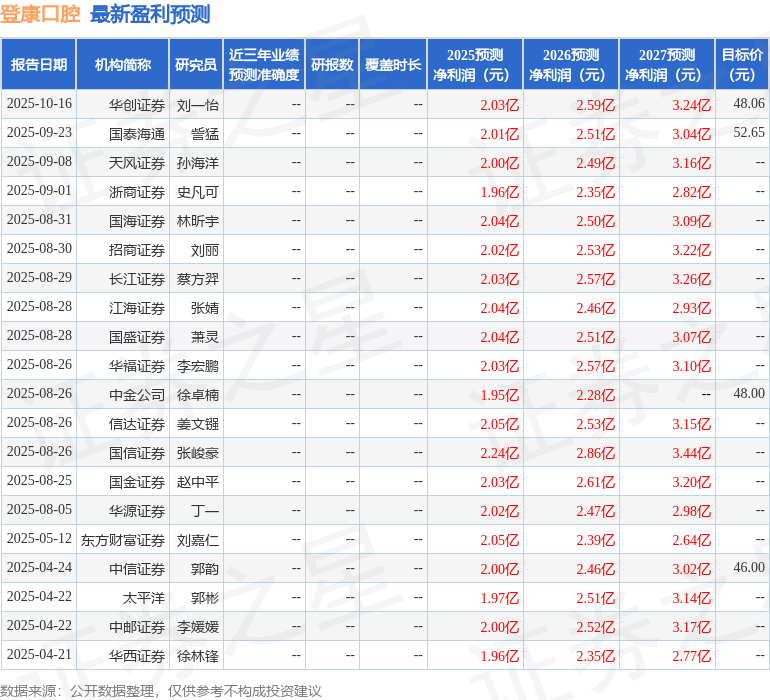The height and width of the screenshot is (700, 770).
Task: Click the 2.77亿 profit forecast
Action: (x=691, y=656)
